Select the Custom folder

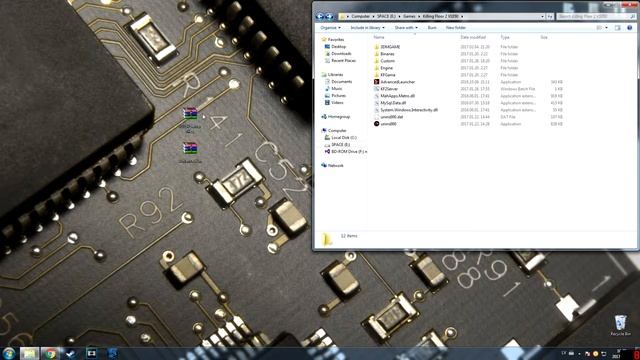click(384, 61)
